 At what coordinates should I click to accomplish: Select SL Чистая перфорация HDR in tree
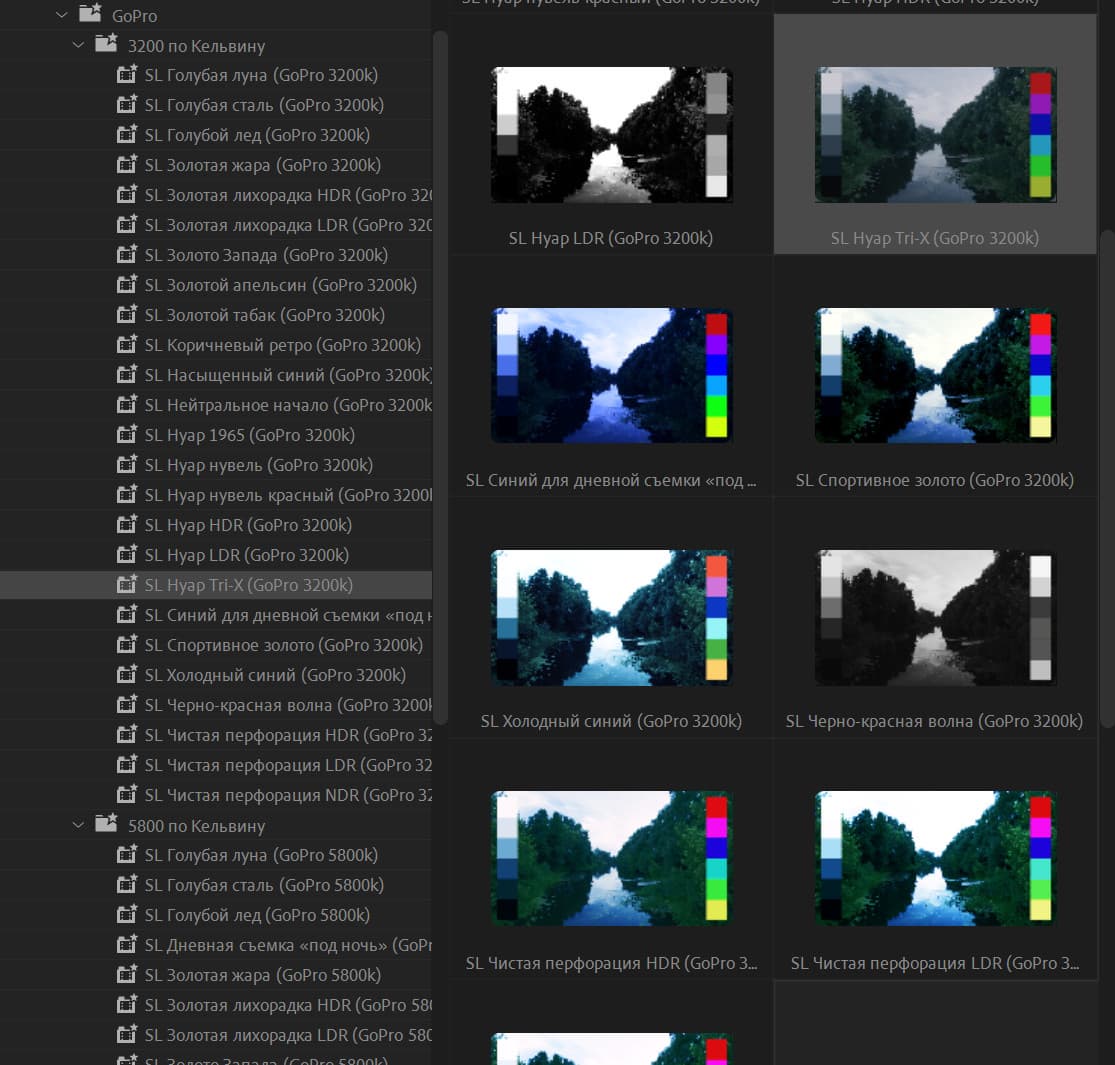pyautogui.click(x=216, y=735)
